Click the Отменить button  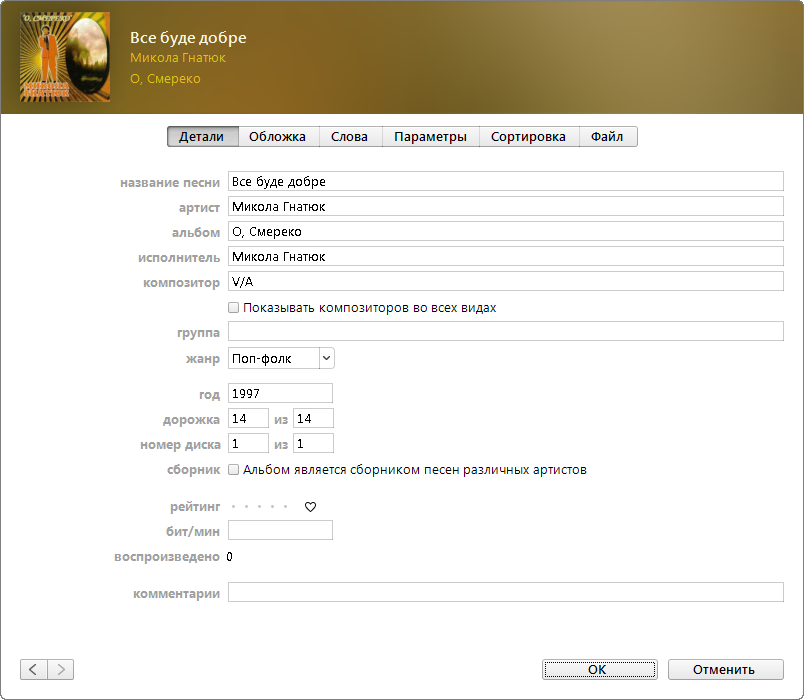[x=725, y=669]
